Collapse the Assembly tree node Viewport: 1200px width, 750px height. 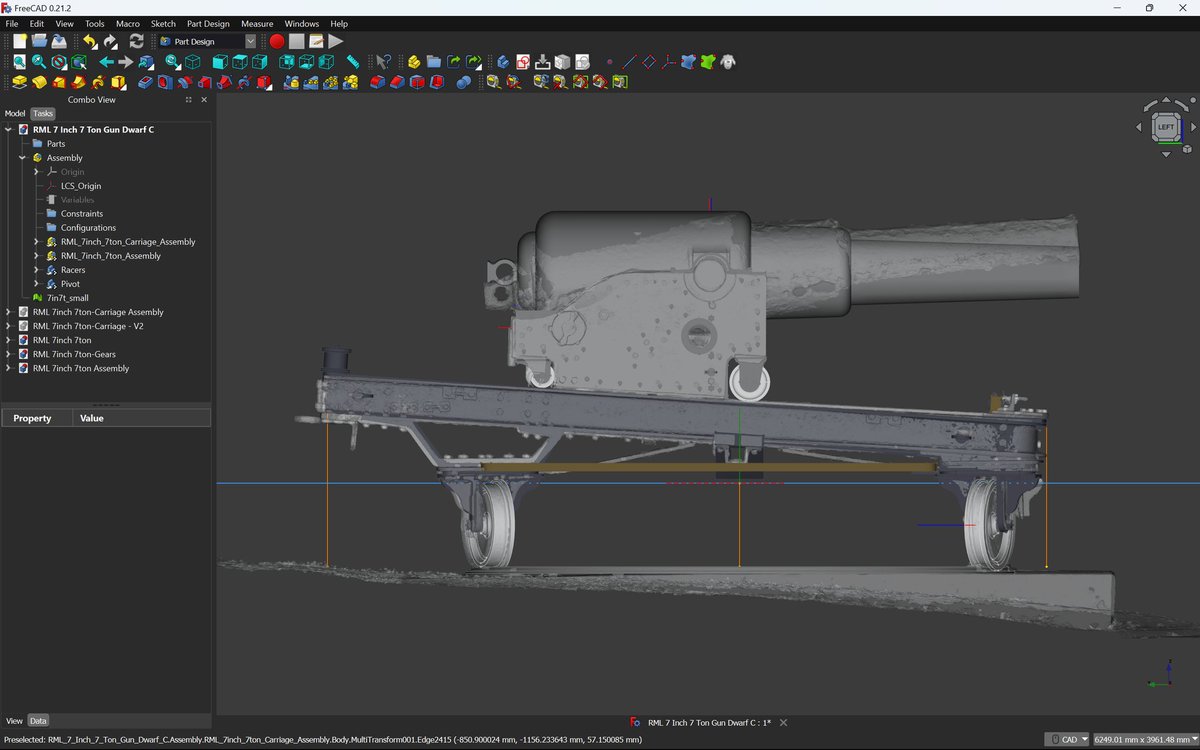pyautogui.click(x=21, y=158)
